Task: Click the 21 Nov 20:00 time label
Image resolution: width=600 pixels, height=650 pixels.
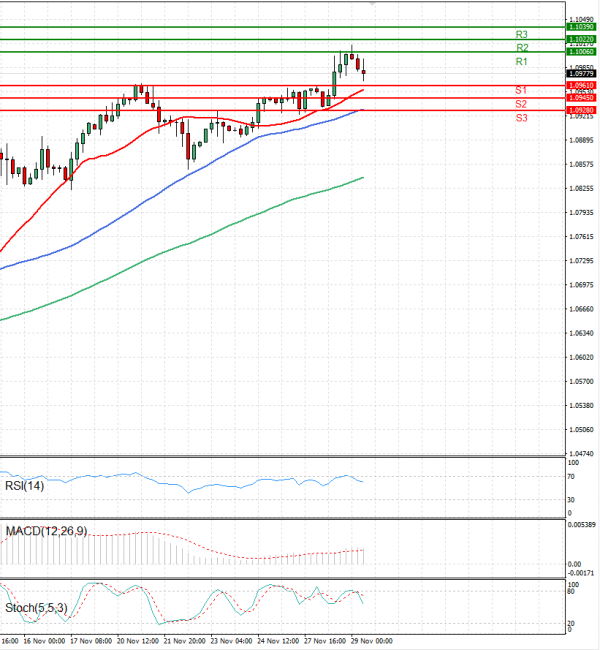Action: pyautogui.click(x=185, y=641)
